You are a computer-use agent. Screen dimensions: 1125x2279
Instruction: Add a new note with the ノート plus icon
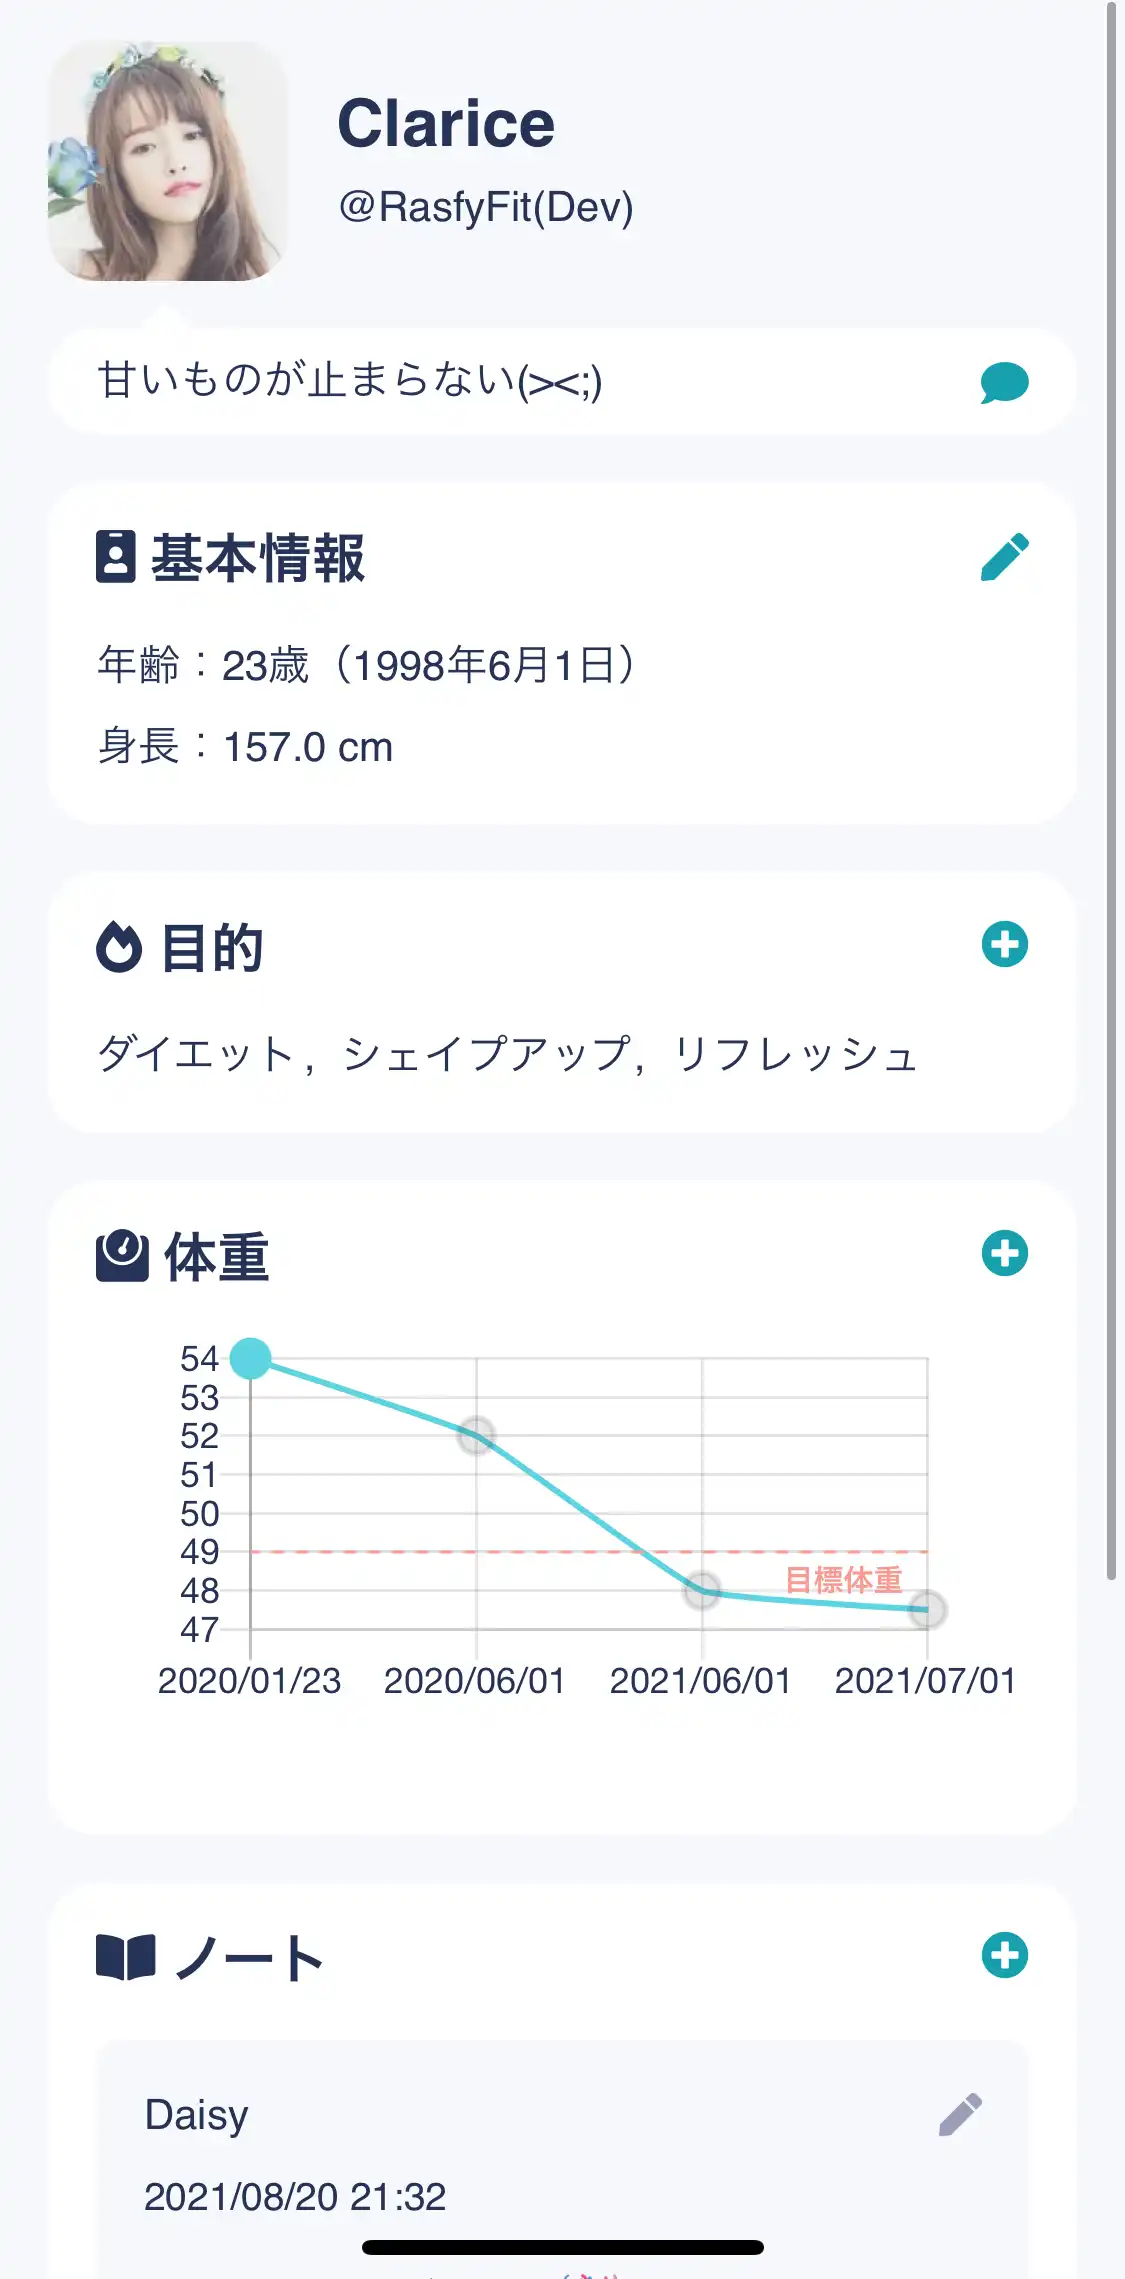coord(1005,1955)
